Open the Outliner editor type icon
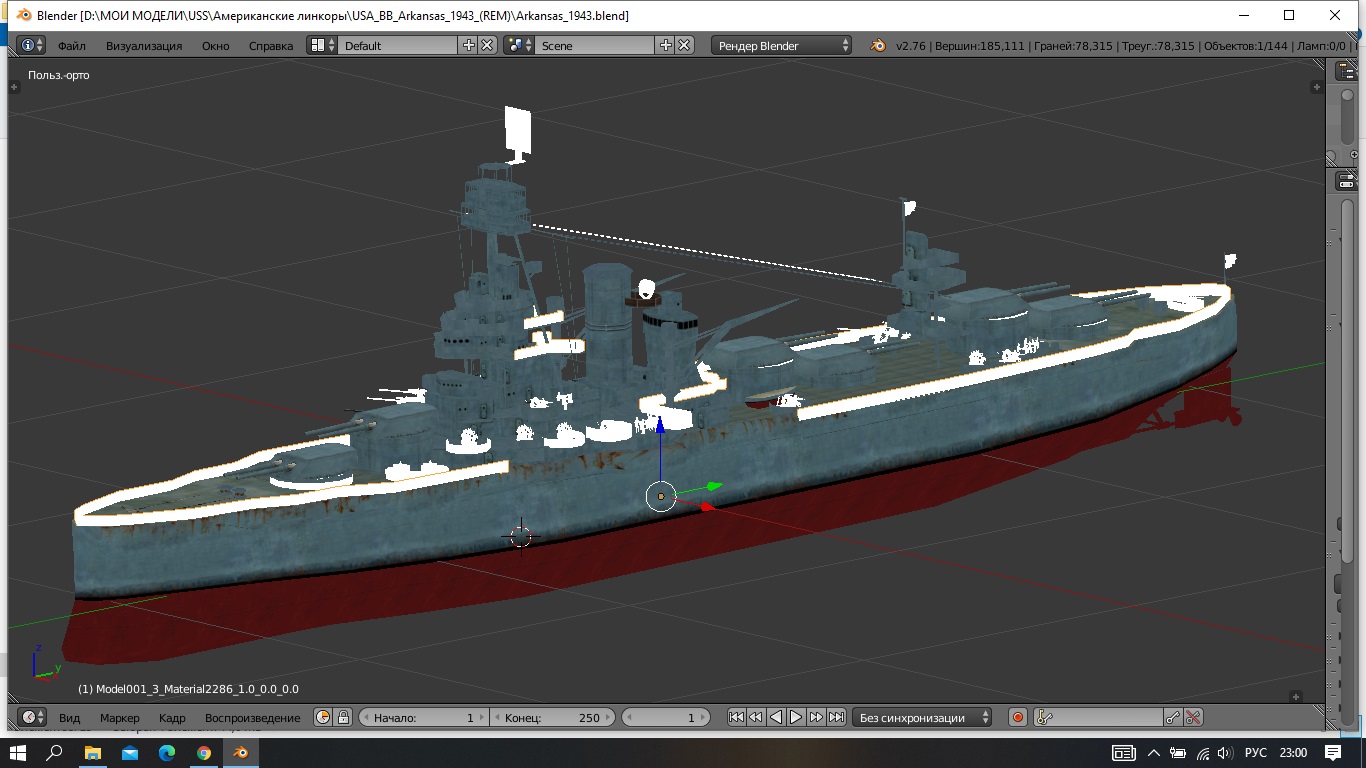This screenshot has height=768, width=1366. pos(1346,70)
